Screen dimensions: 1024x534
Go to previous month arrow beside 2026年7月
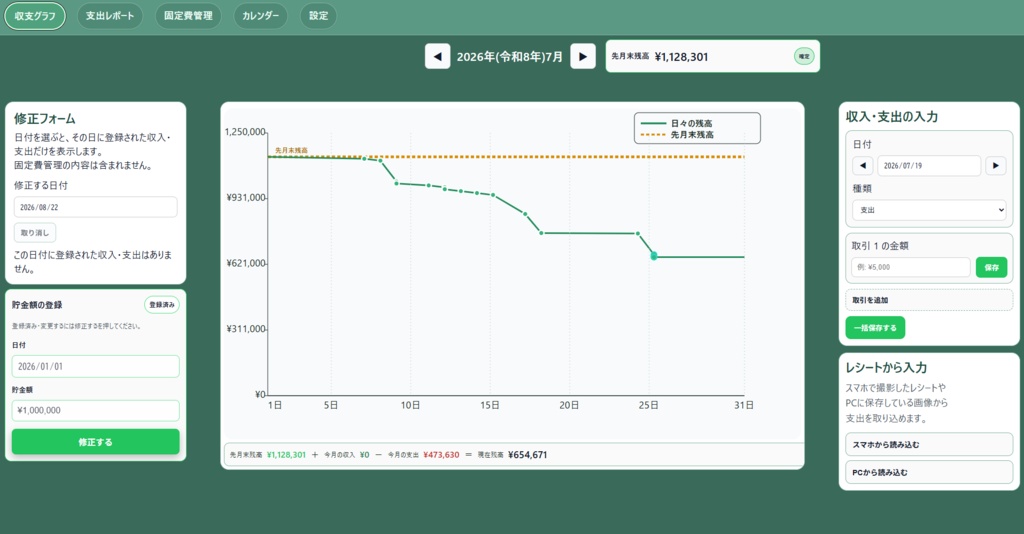click(x=438, y=56)
